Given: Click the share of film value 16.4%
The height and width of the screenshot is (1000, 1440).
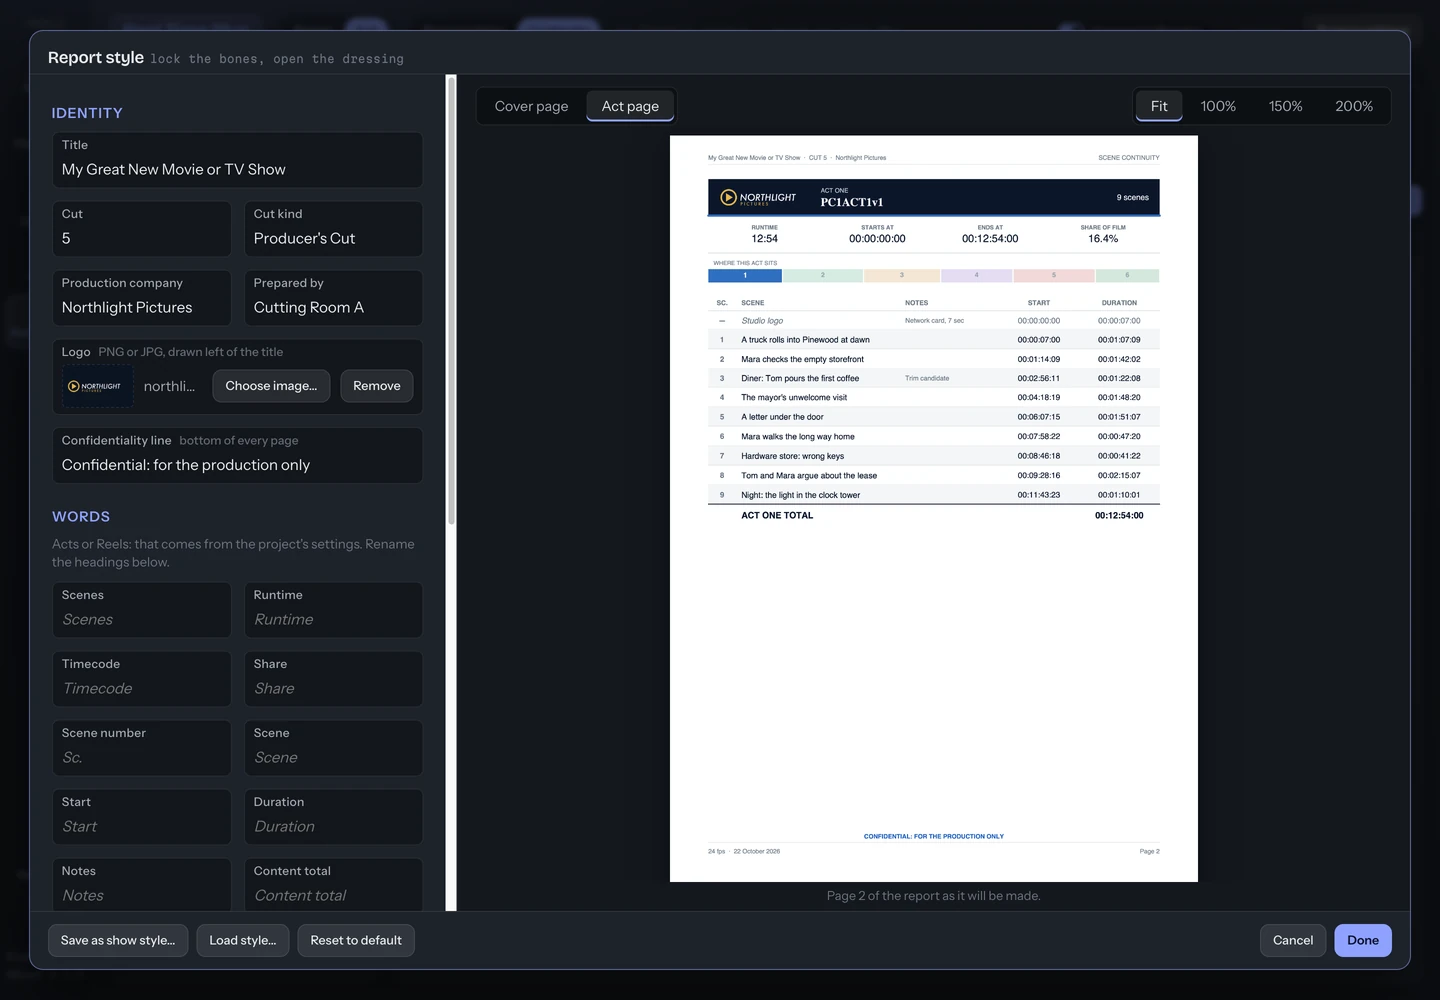Looking at the screenshot, I should coord(1103,239).
